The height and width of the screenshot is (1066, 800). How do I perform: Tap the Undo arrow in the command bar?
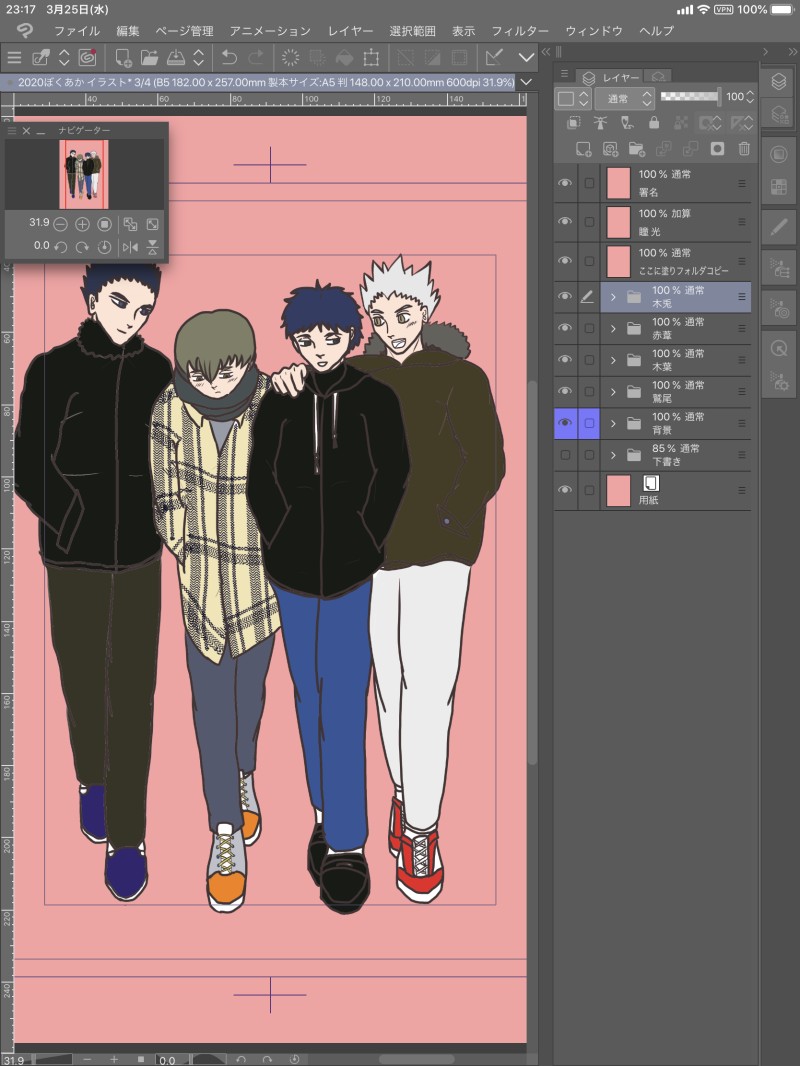click(230, 58)
